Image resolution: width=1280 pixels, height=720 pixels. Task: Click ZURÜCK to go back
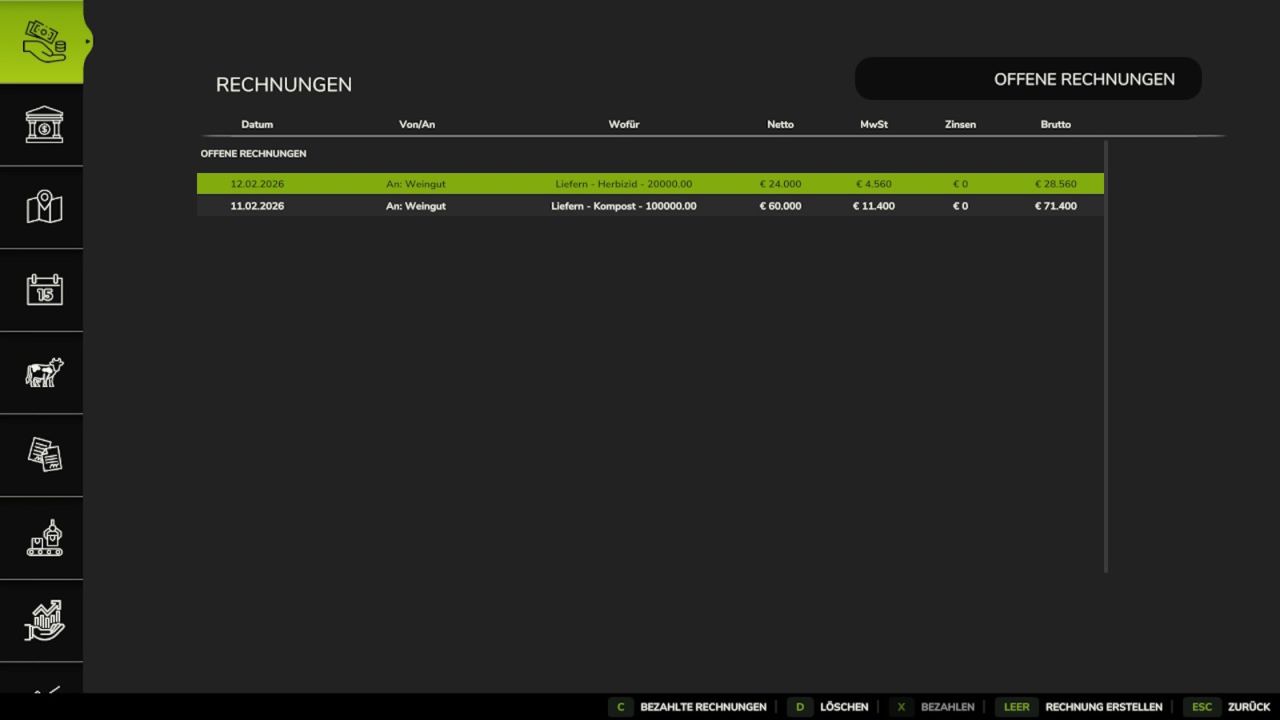tap(1250, 706)
